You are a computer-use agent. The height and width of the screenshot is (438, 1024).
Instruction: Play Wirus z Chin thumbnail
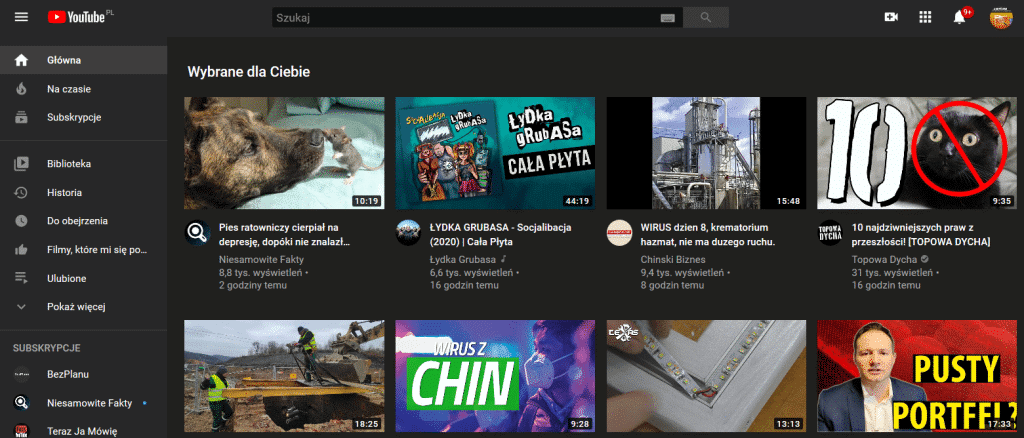pos(496,376)
